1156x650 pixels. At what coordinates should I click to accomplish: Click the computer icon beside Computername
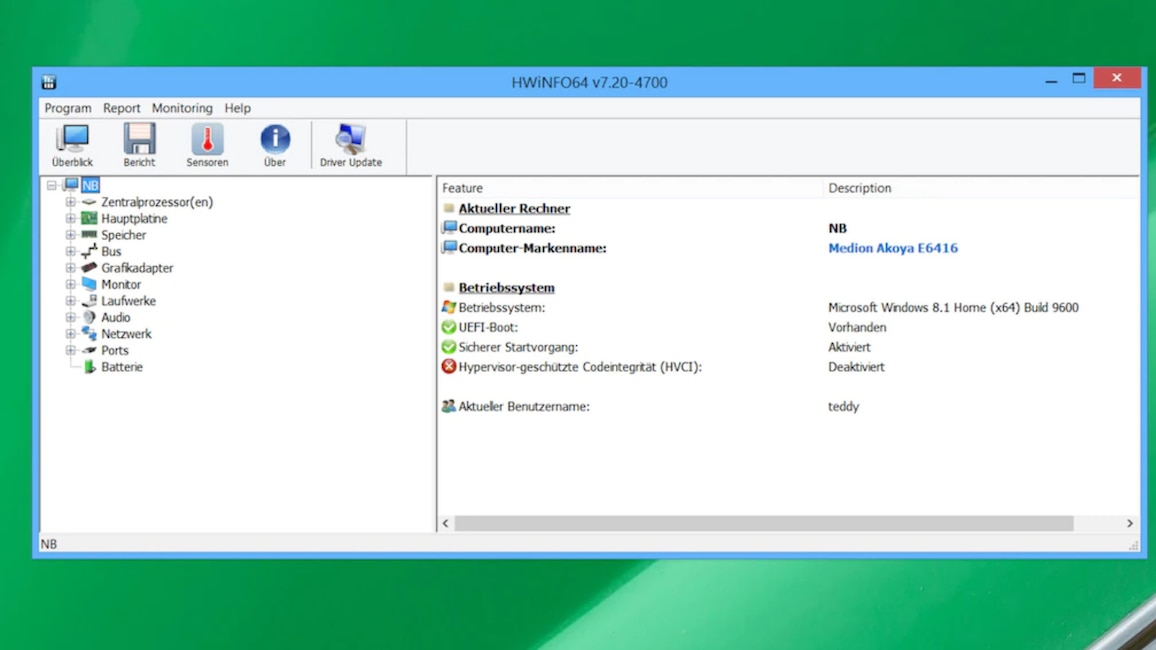coord(449,228)
